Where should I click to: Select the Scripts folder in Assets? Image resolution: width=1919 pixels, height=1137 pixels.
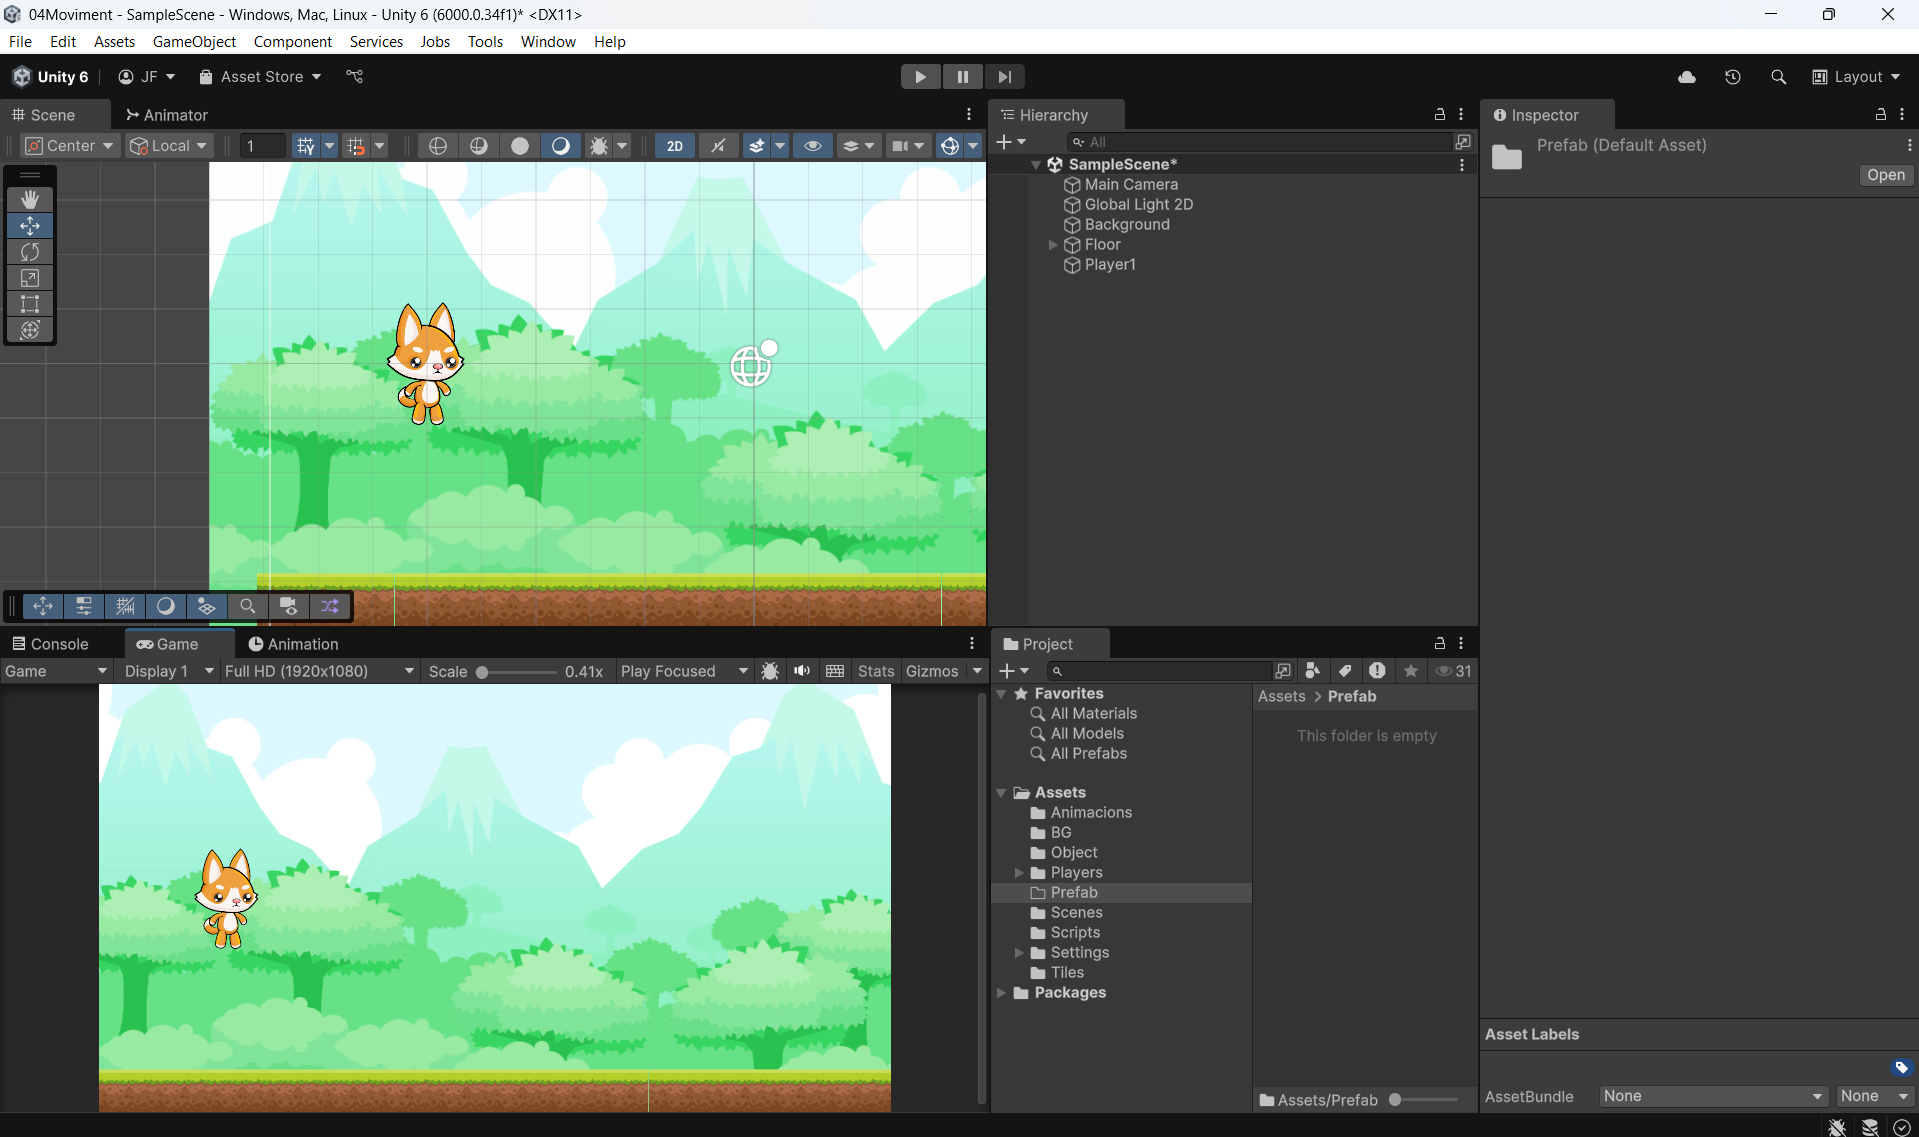(x=1075, y=932)
